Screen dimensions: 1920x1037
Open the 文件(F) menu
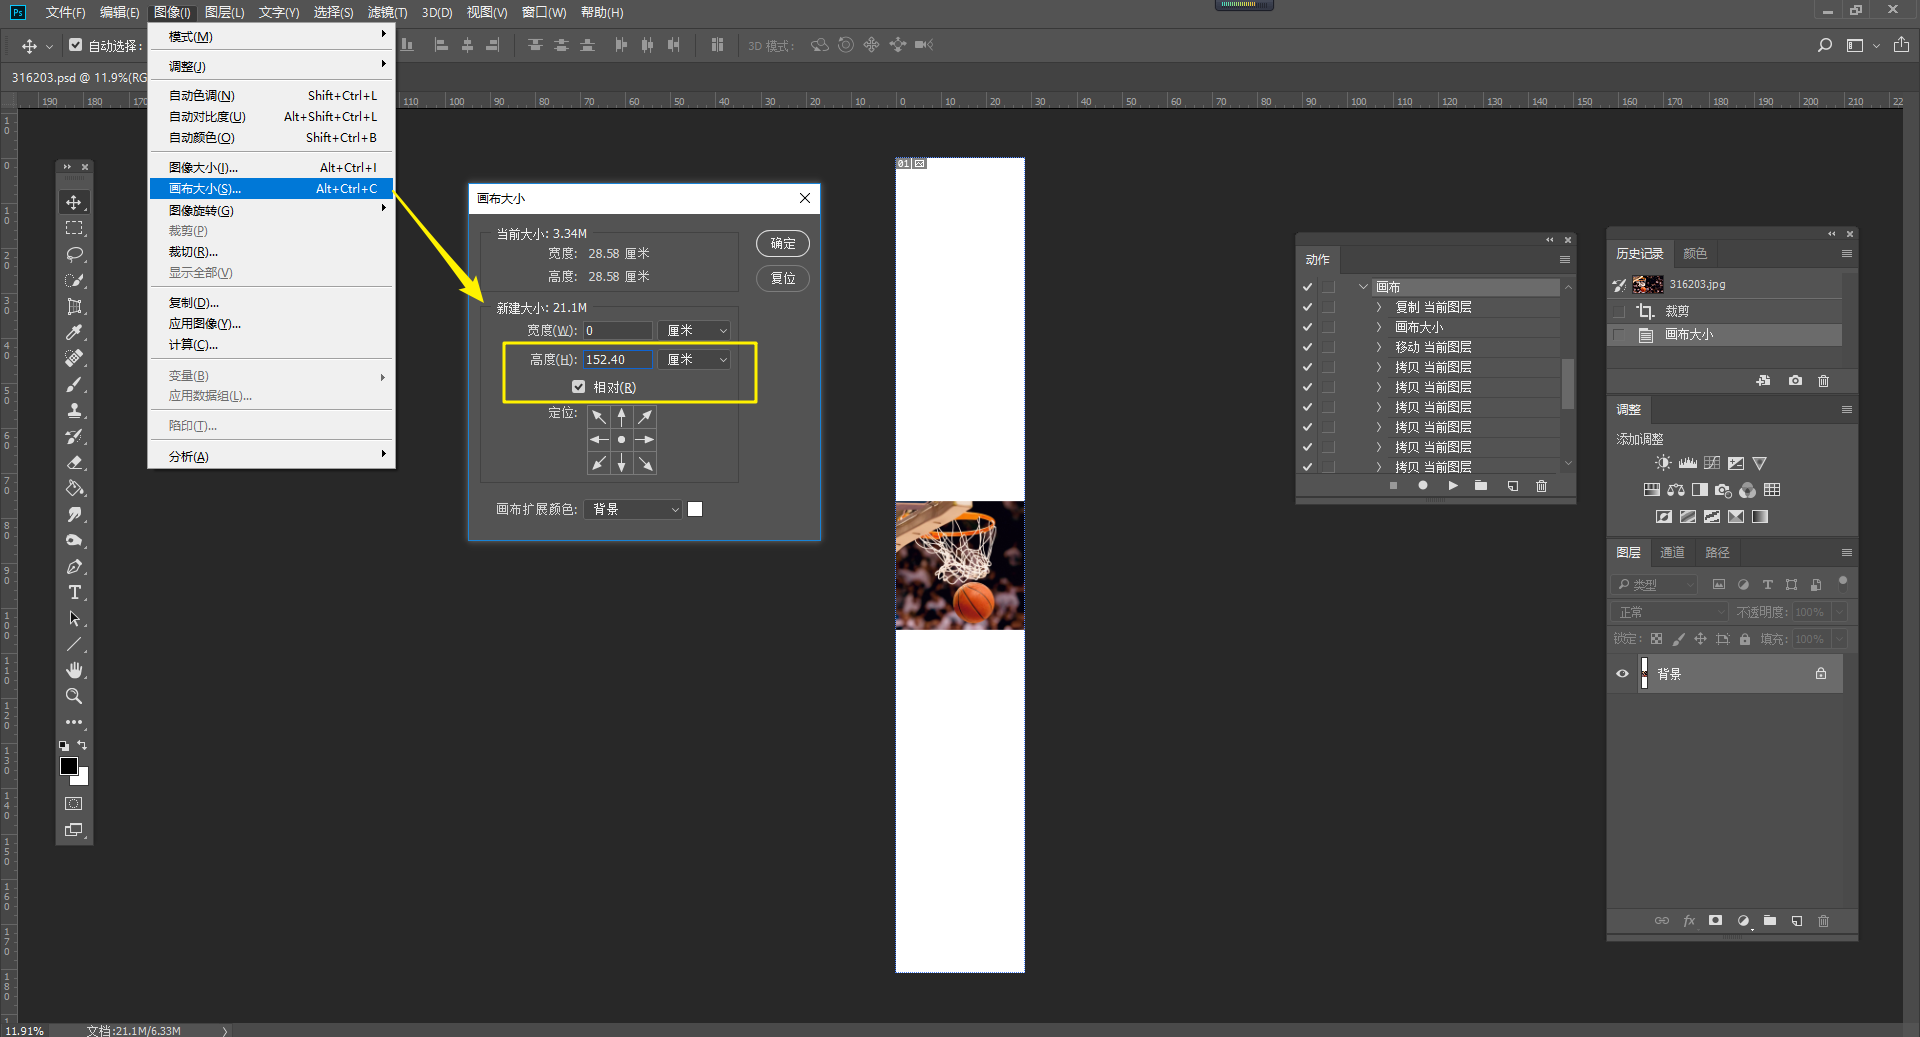[x=65, y=12]
